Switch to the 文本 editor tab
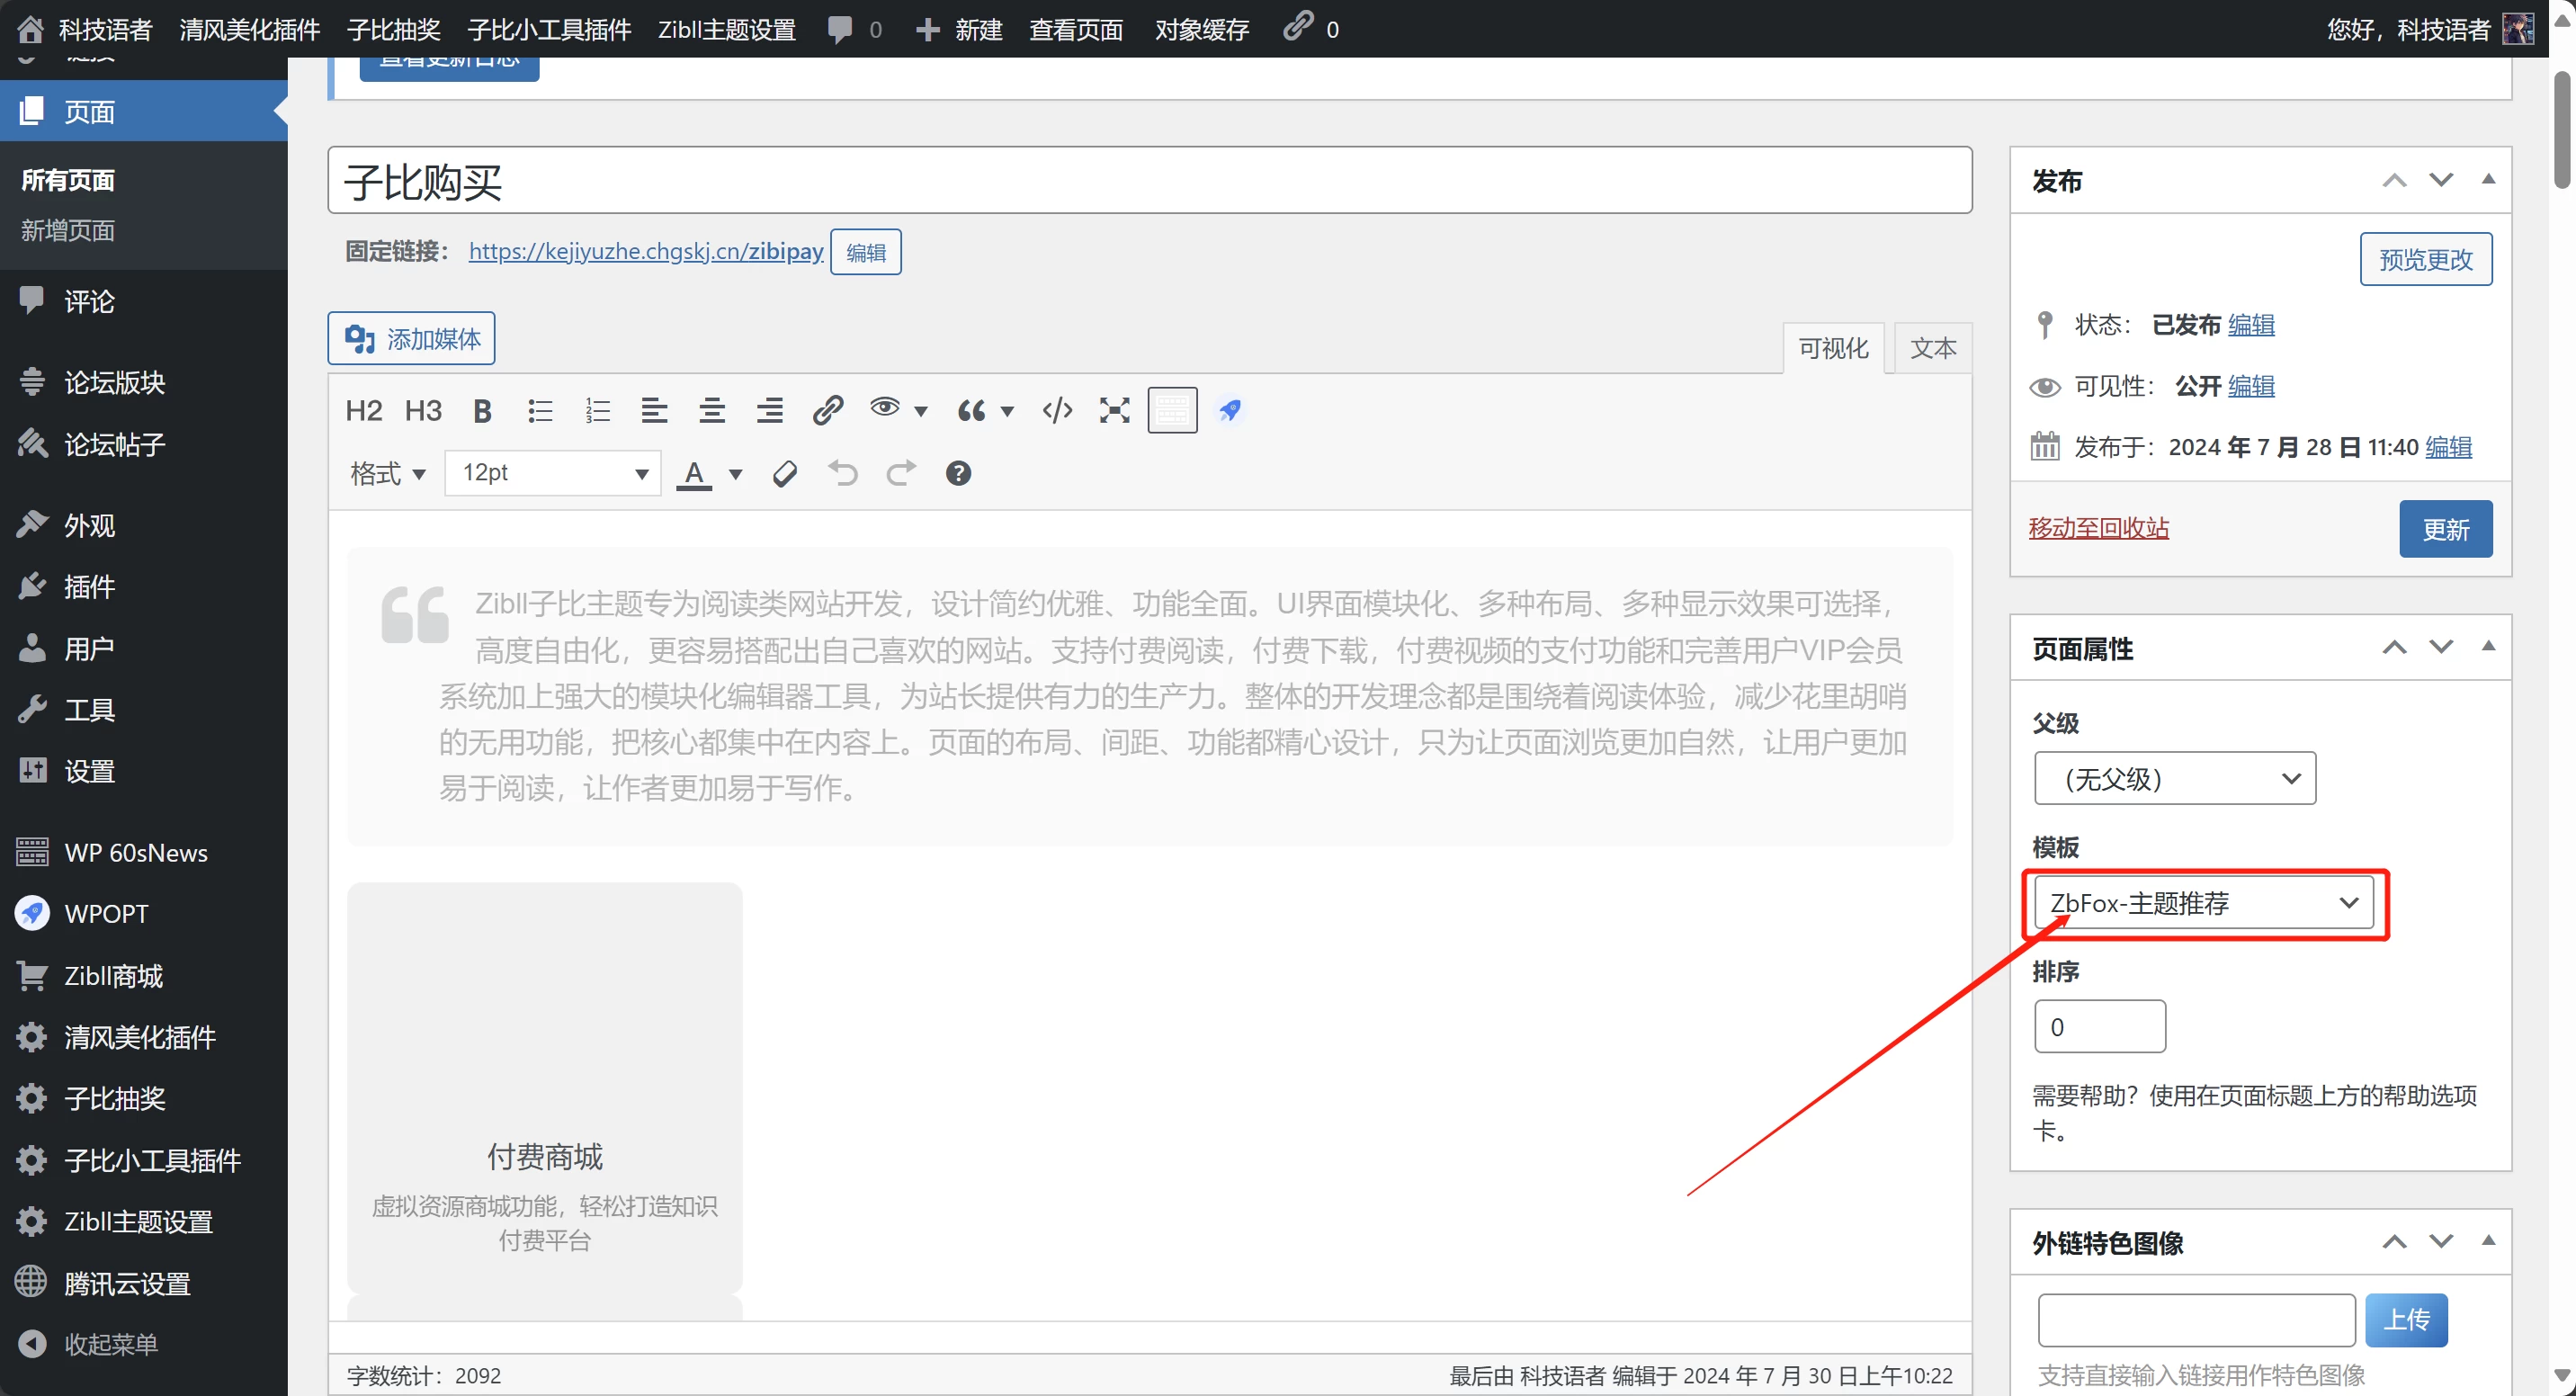 (1932, 348)
